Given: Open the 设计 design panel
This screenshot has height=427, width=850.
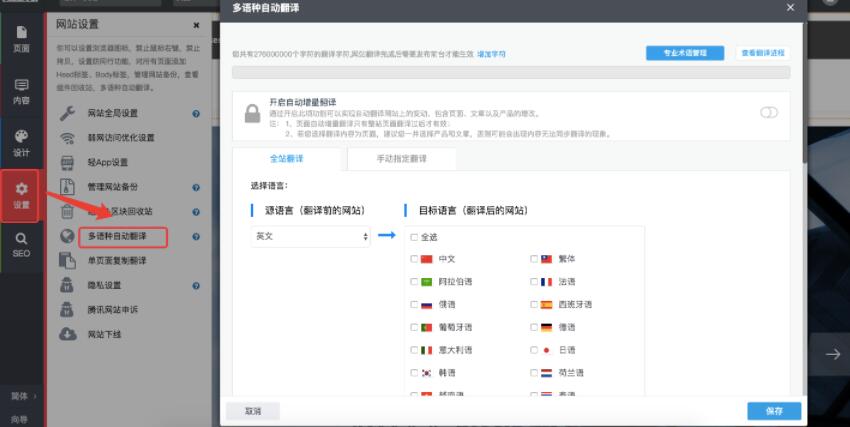Looking at the screenshot, I should click(x=21, y=143).
